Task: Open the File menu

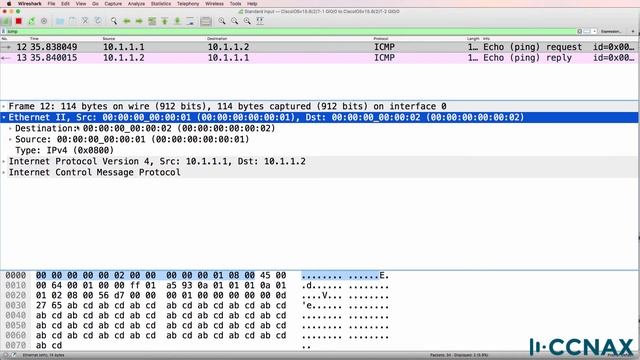Action: pyautogui.click(x=51, y=4)
